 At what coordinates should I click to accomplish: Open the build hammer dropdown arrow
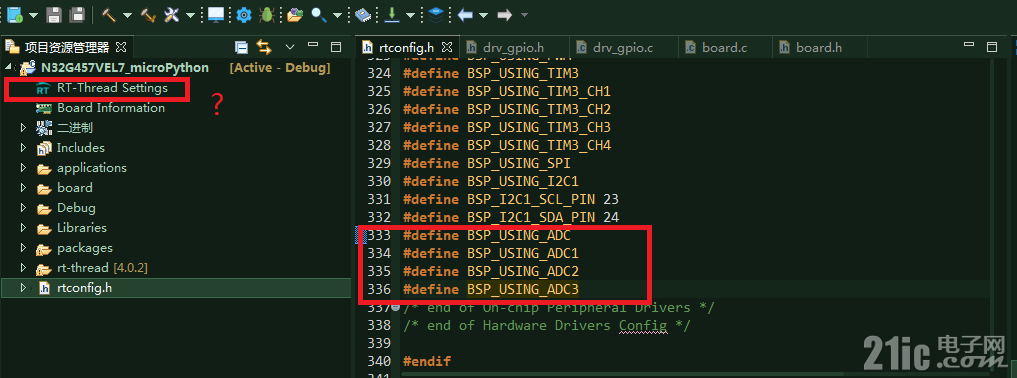coord(127,15)
